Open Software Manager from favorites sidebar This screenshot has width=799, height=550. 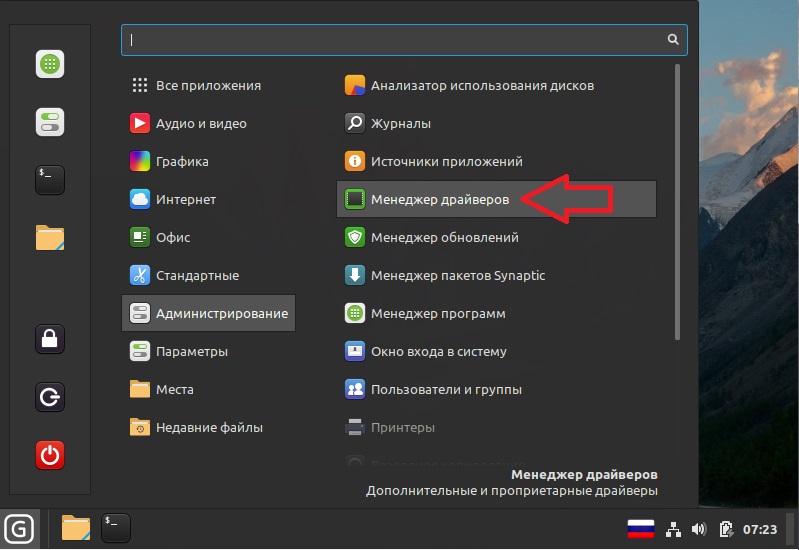[x=50, y=65]
